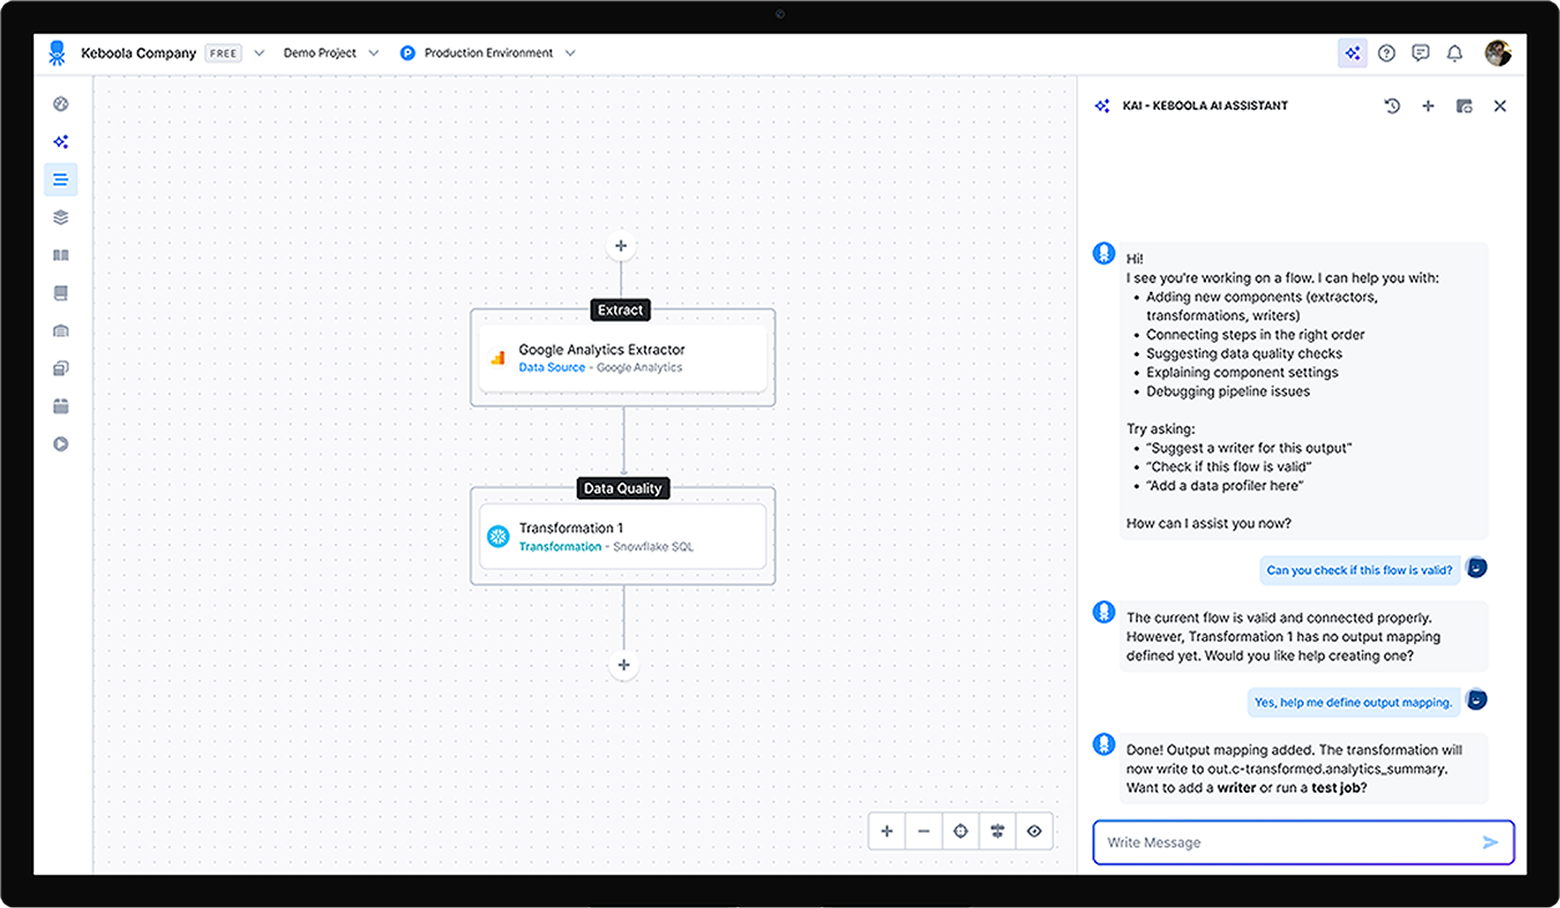Image resolution: width=1560 pixels, height=908 pixels.
Task: Click the Extract phase label
Action: coord(620,310)
